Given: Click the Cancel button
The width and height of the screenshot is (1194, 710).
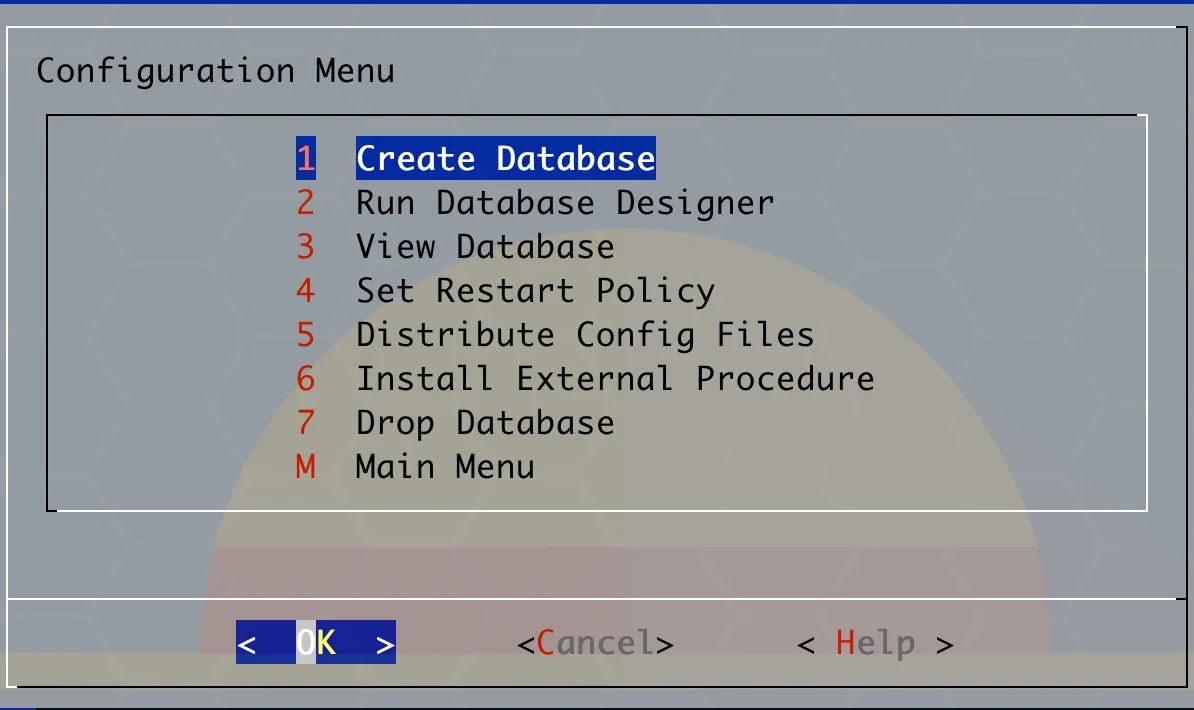Looking at the screenshot, I should (x=595, y=643).
